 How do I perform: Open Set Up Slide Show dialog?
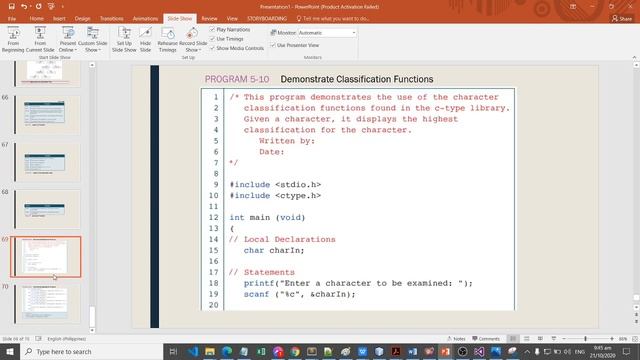coord(124,39)
